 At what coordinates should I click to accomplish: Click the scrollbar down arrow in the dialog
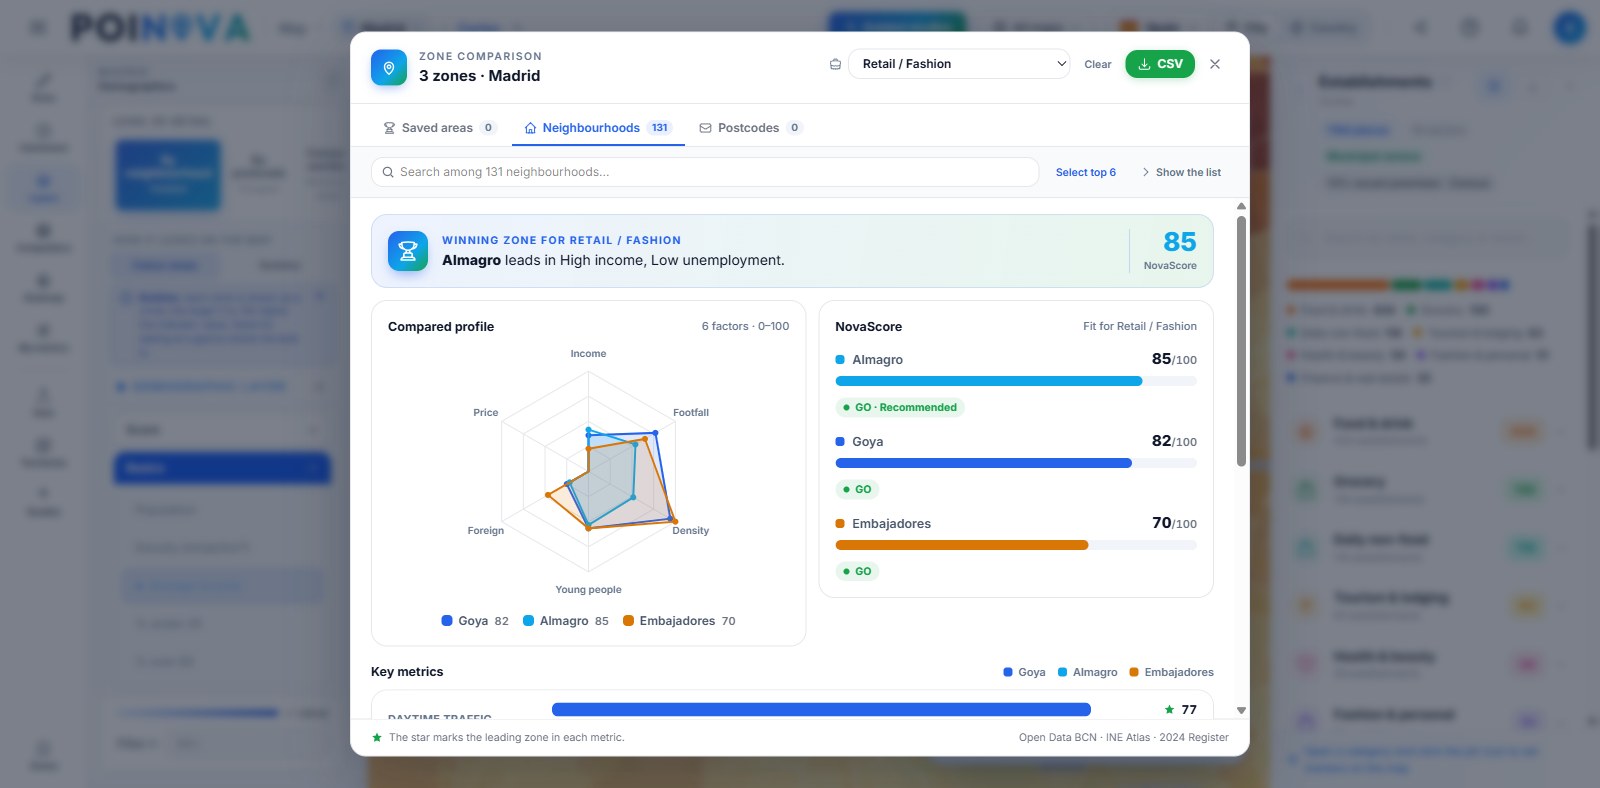pos(1241,710)
